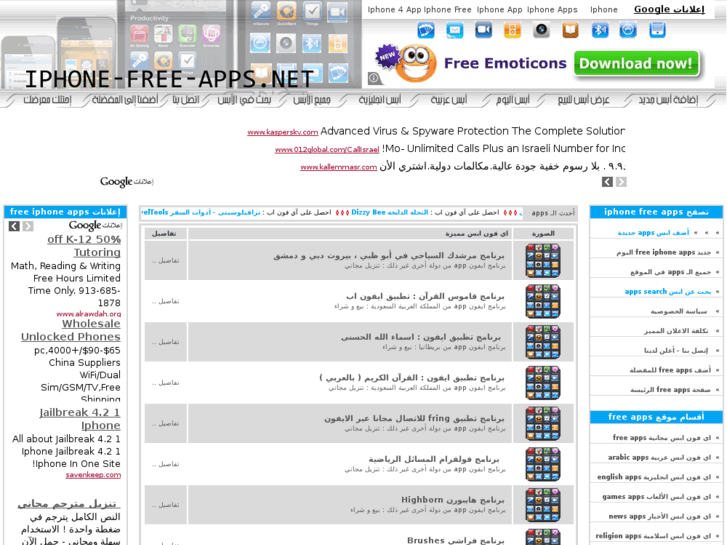The image size is (727, 545).
Task: Click تفاصيل for the fring row
Action: 166,423
